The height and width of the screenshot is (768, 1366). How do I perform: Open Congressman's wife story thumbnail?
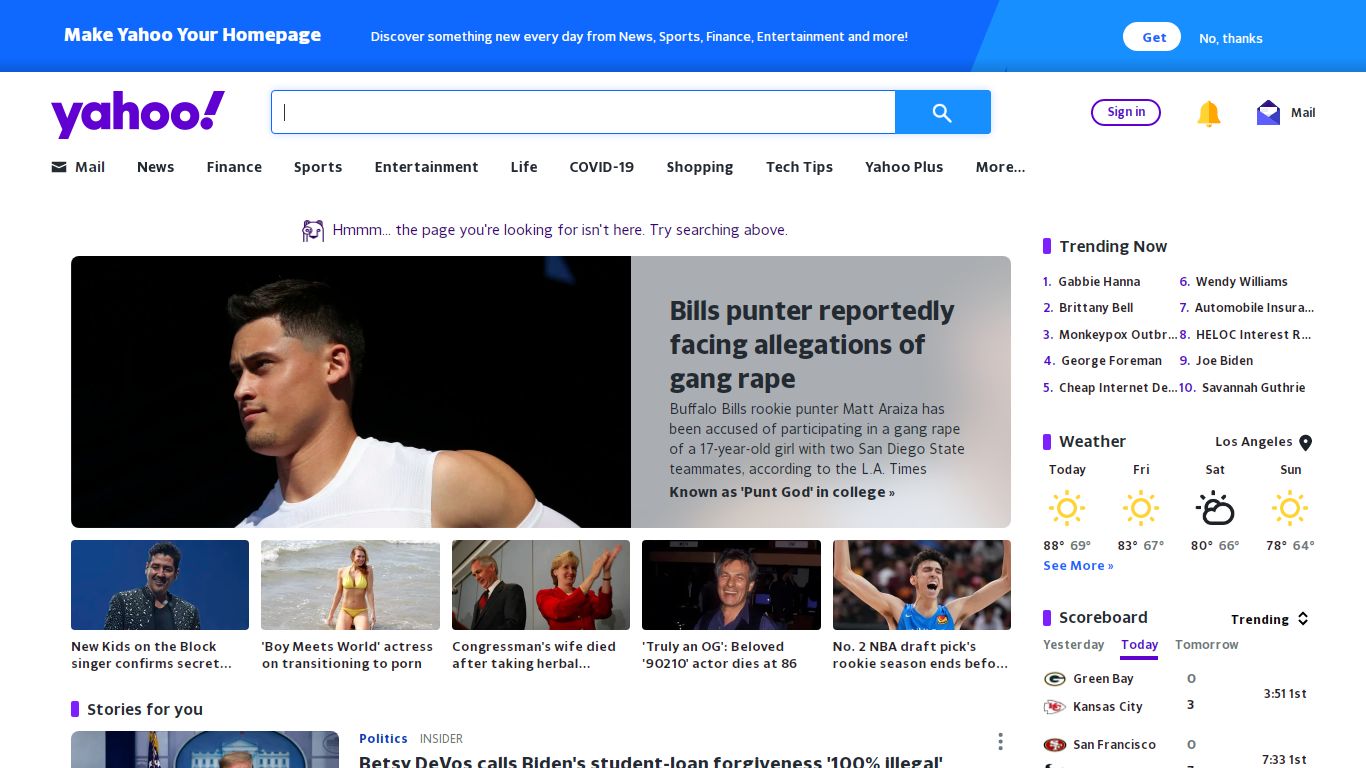click(541, 585)
